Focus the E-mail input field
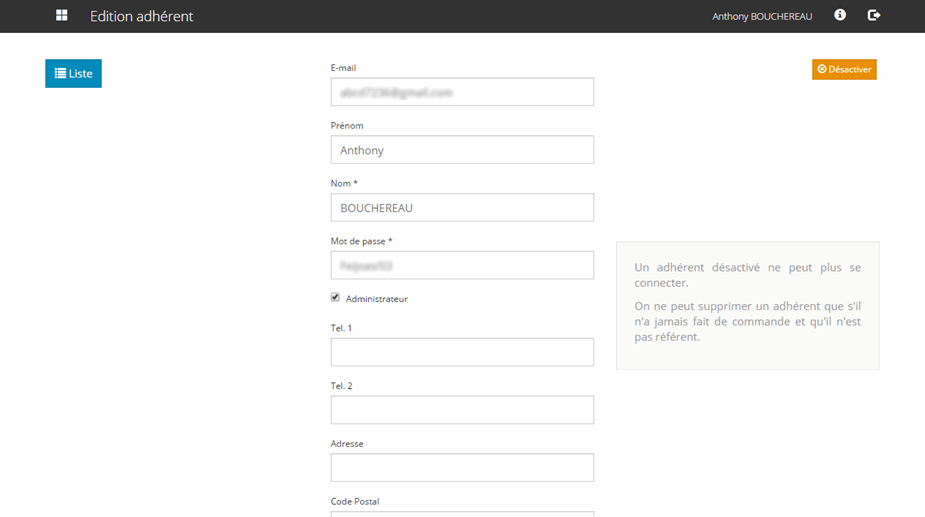 point(462,92)
